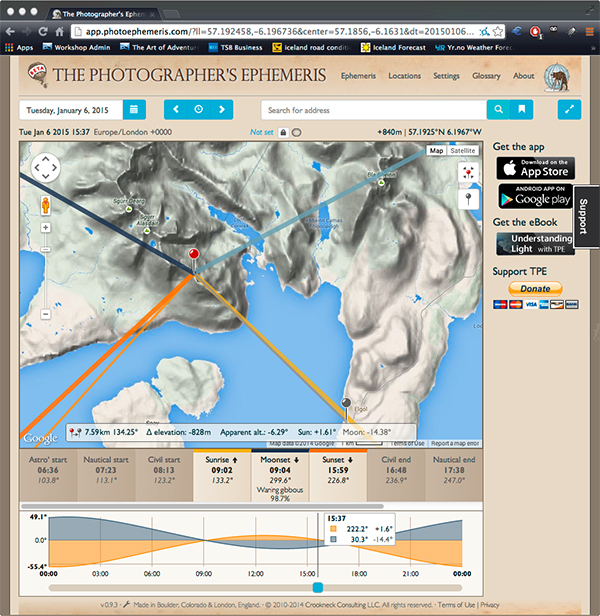
Task: Click the Moonset 09:04 event cell
Action: tap(280, 475)
